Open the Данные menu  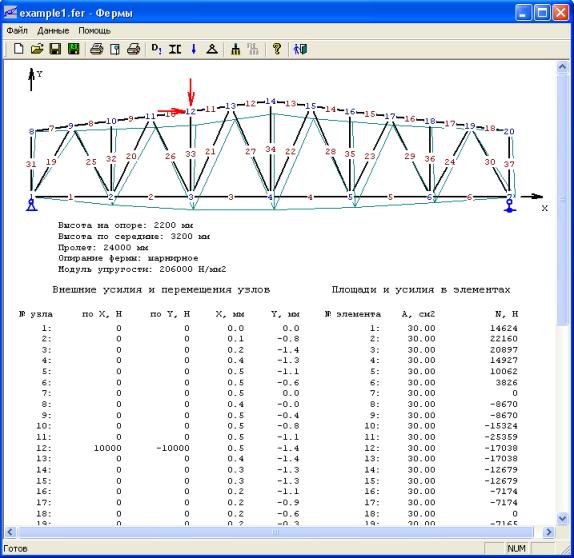(x=53, y=30)
